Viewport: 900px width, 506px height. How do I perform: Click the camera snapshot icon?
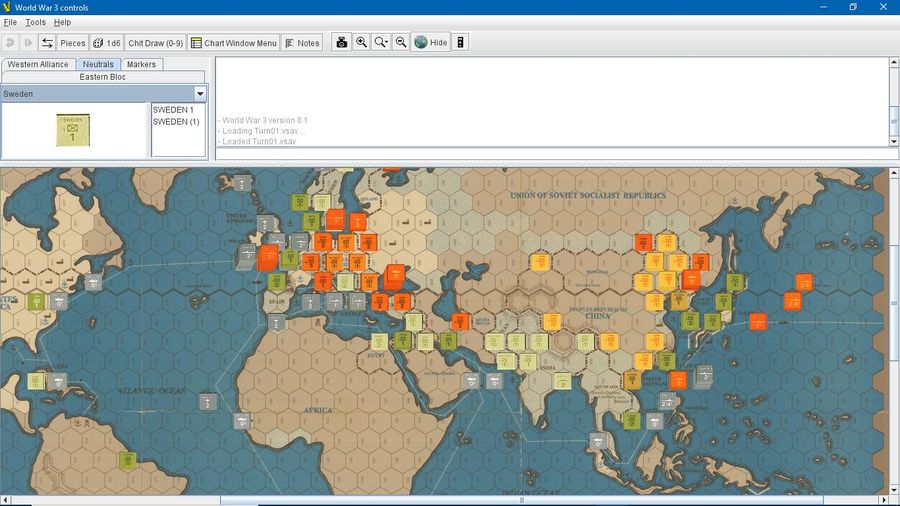[x=342, y=42]
